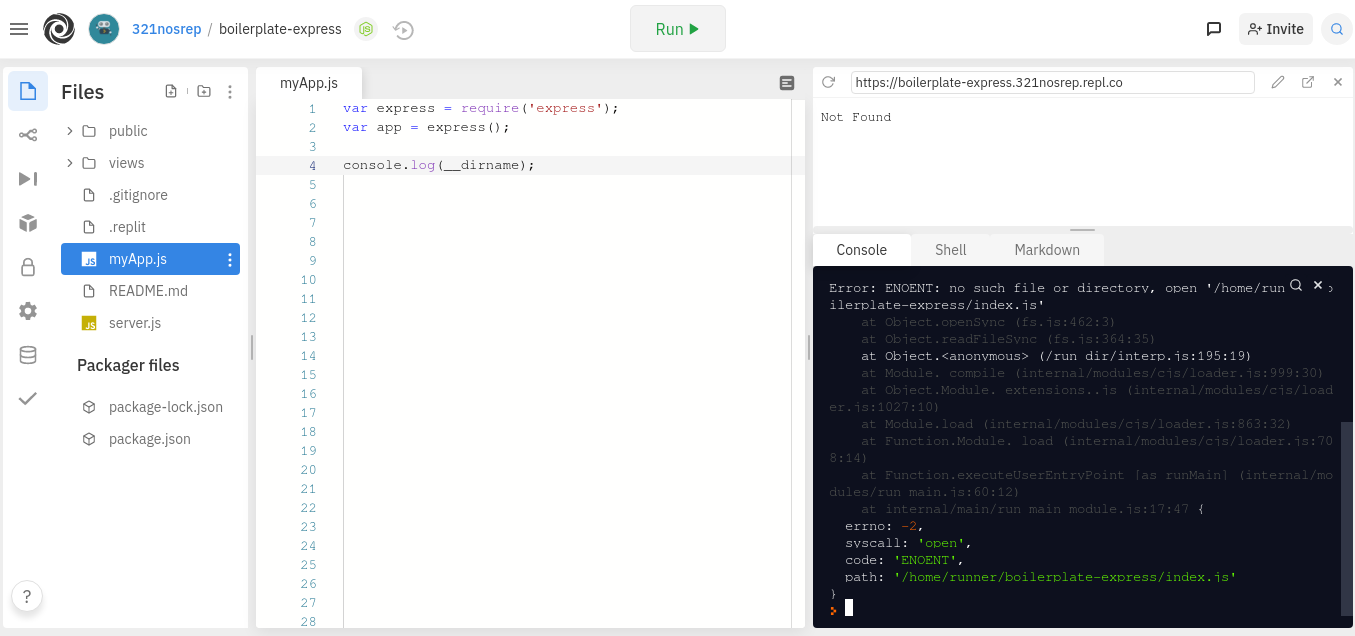Viewport: 1355px width, 636px height.
Task: Open the Database icon in the sidebar
Action: tap(27, 354)
